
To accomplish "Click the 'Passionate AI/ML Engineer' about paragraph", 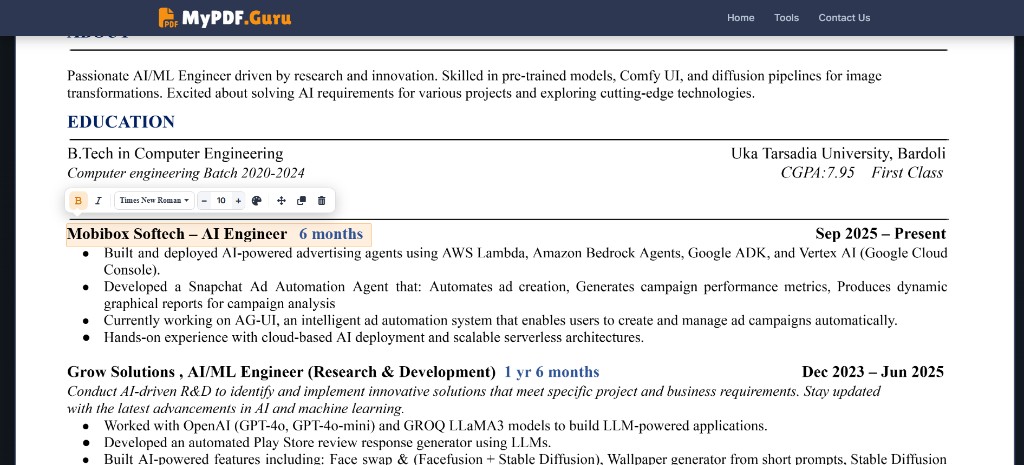I will 474,84.
